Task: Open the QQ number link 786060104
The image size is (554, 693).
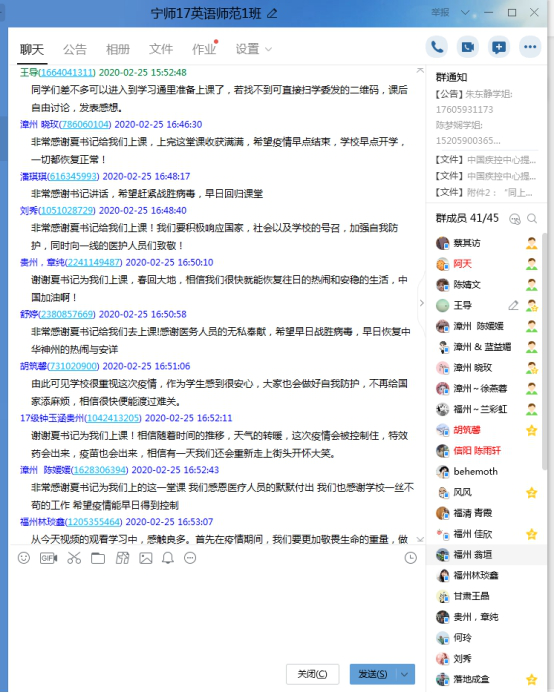Action: pos(85,124)
